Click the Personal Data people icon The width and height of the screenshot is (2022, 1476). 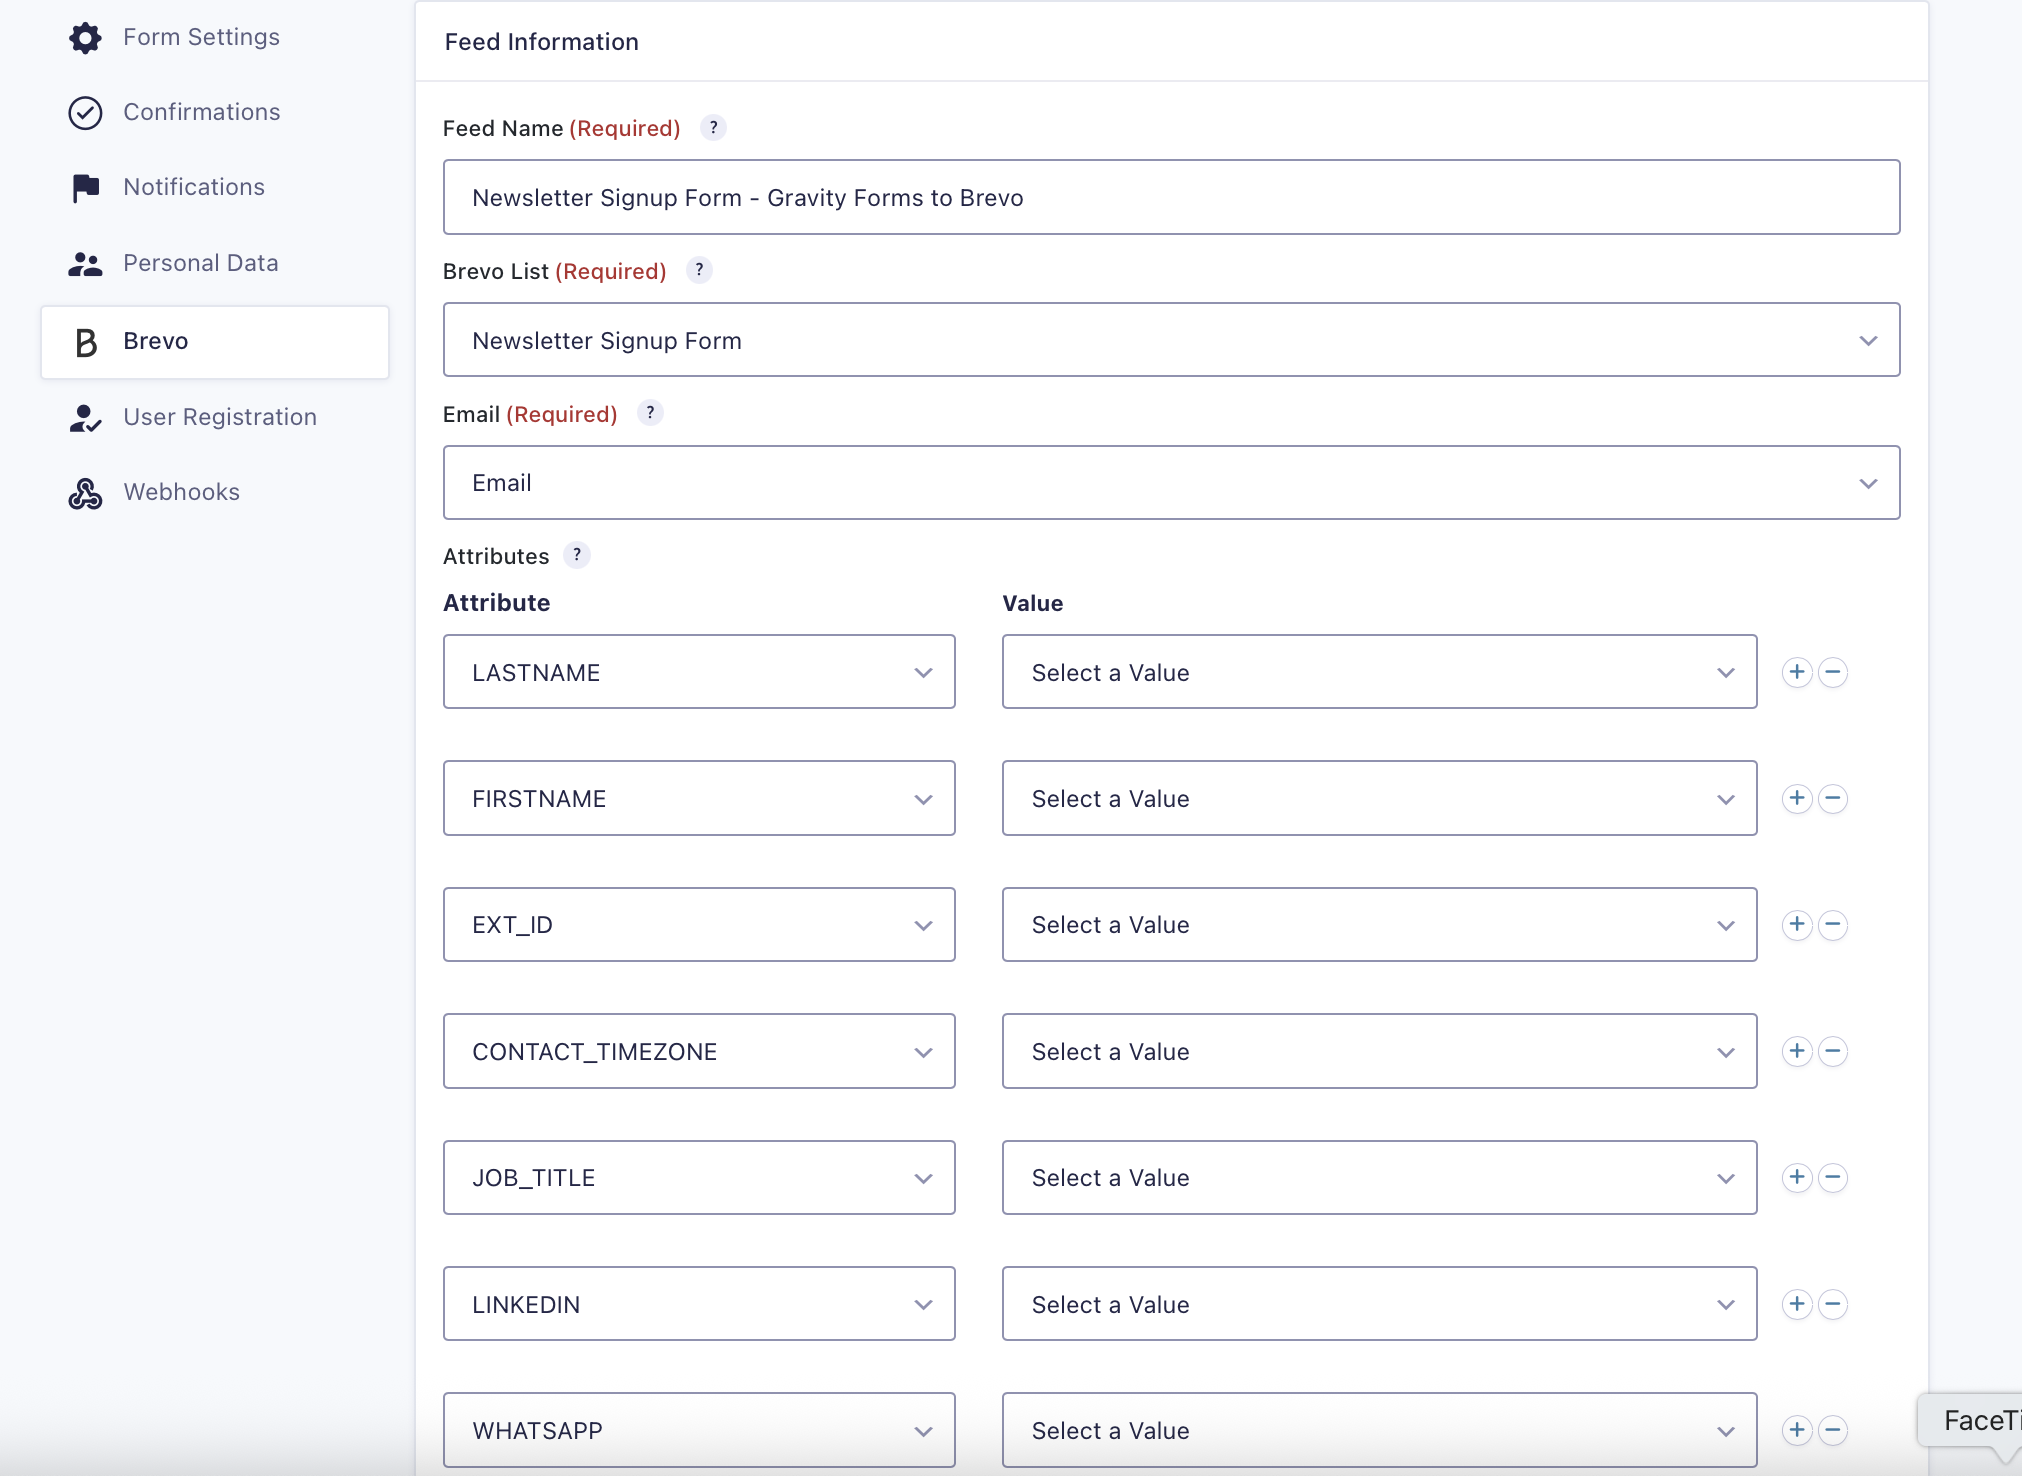[x=85, y=264]
